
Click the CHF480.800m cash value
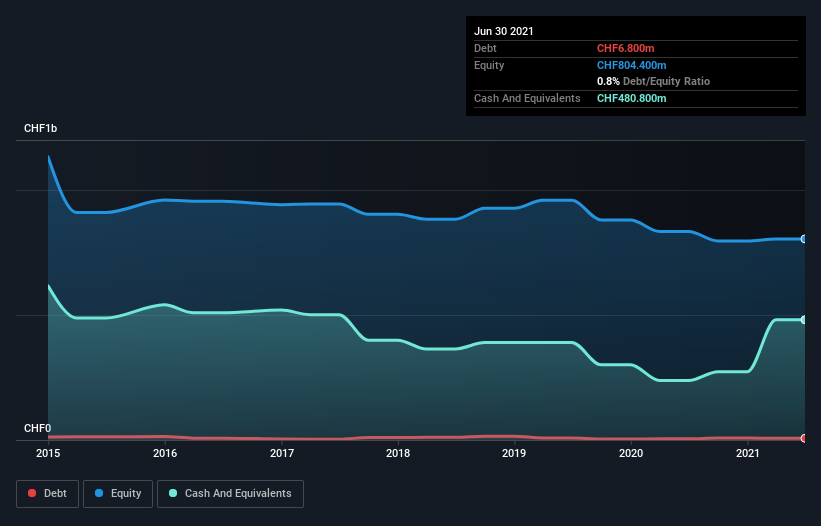pyautogui.click(x=631, y=98)
